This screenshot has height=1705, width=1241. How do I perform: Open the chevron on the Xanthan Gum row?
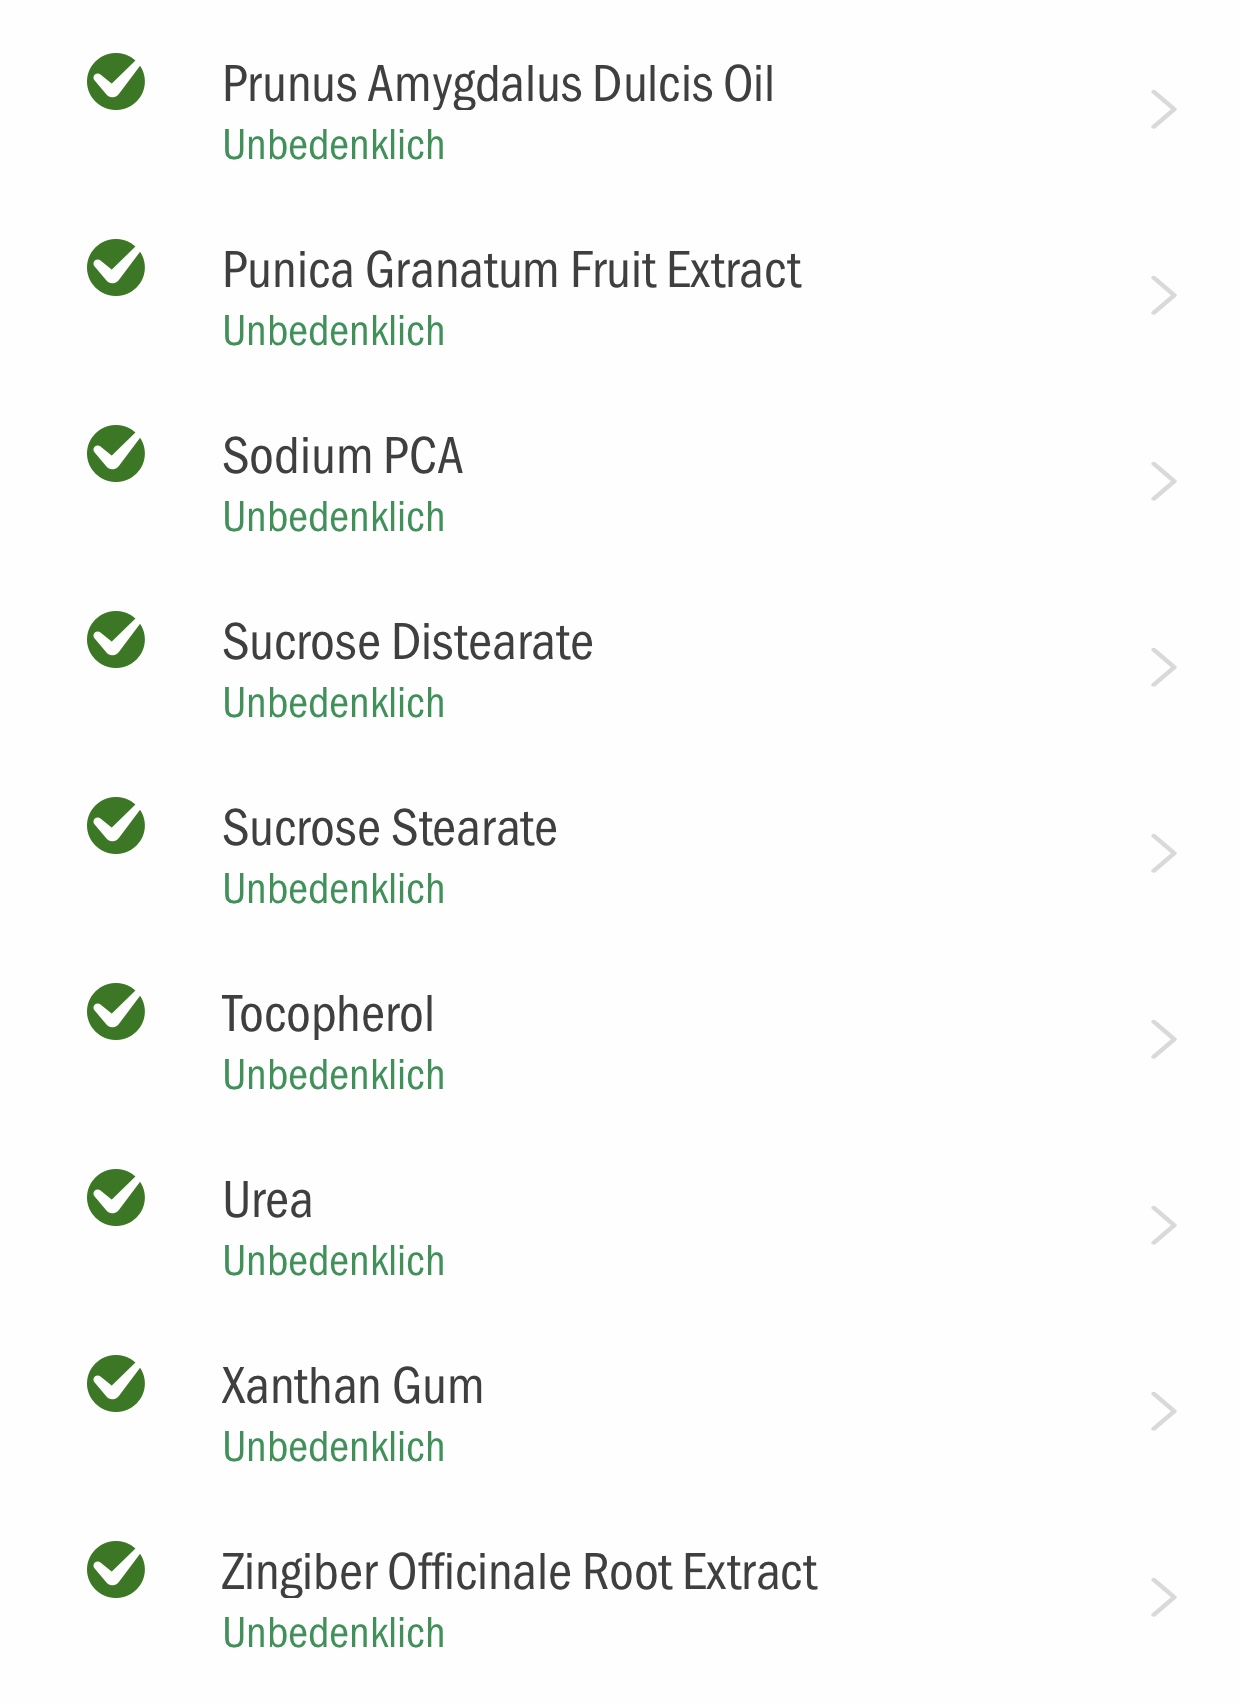[1163, 1412]
